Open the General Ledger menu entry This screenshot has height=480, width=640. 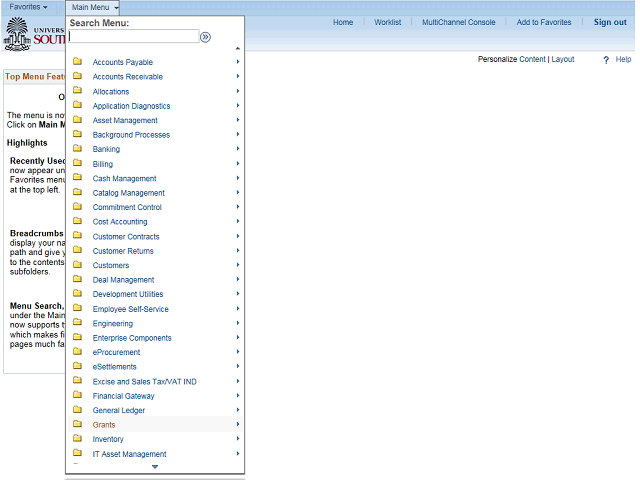[119, 410]
